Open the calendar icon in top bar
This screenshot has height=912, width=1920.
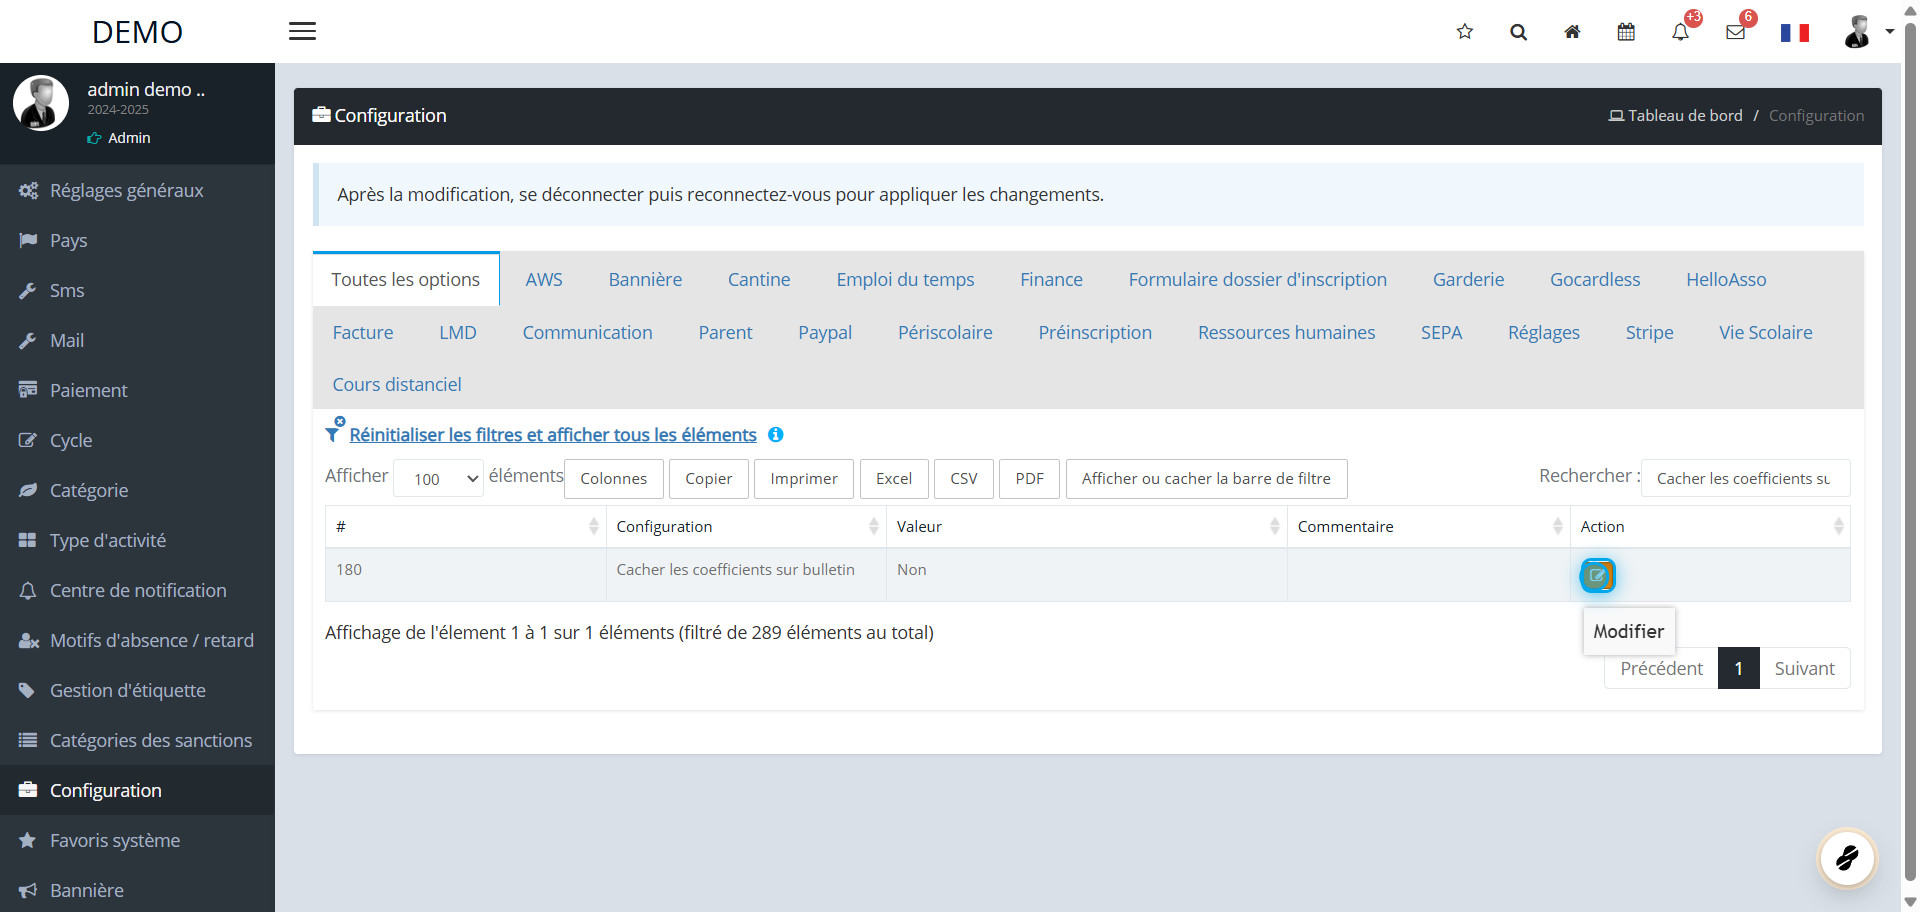coord(1626,32)
